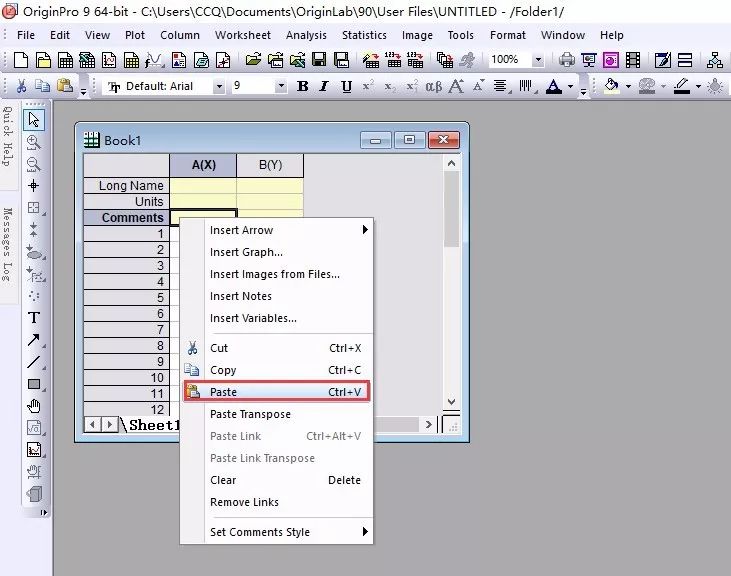Viewport: 731px width, 576px height.
Task: Open the fill color dropdown arrow
Action: tap(628, 86)
